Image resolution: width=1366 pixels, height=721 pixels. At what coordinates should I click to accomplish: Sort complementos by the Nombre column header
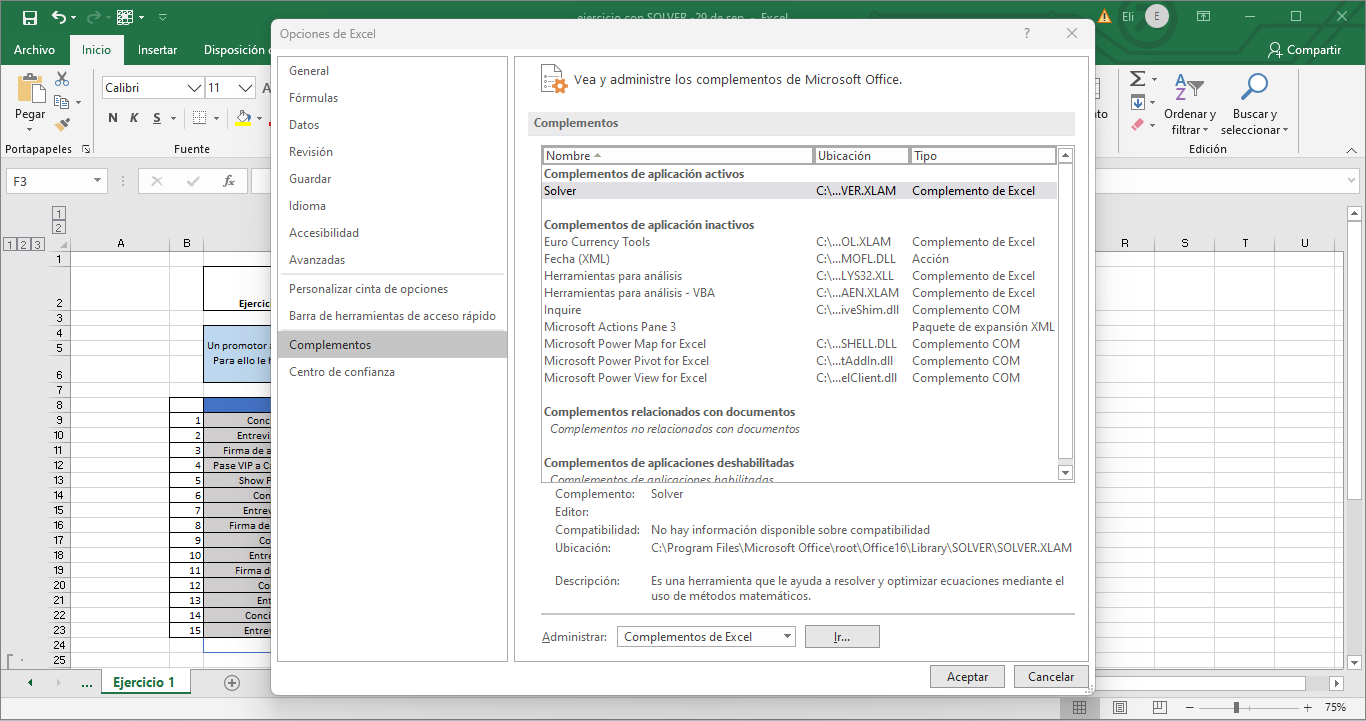678,156
